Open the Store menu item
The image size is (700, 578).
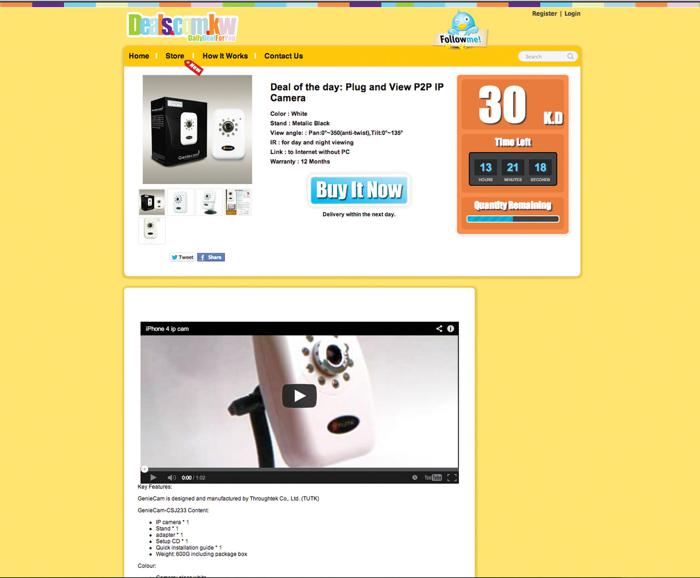coord(175,56)
